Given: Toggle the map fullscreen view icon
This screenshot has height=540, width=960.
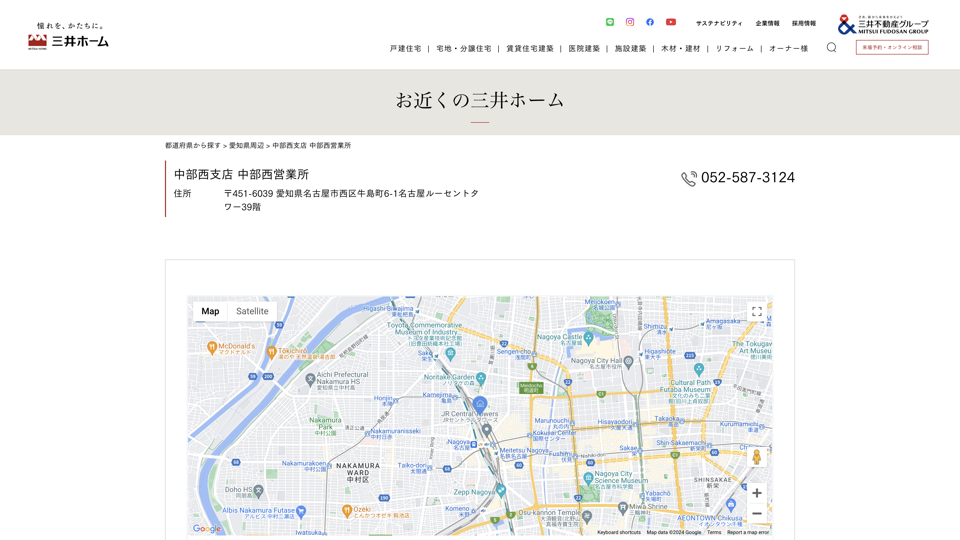Looking at the screenshot, I should point(757,312).
